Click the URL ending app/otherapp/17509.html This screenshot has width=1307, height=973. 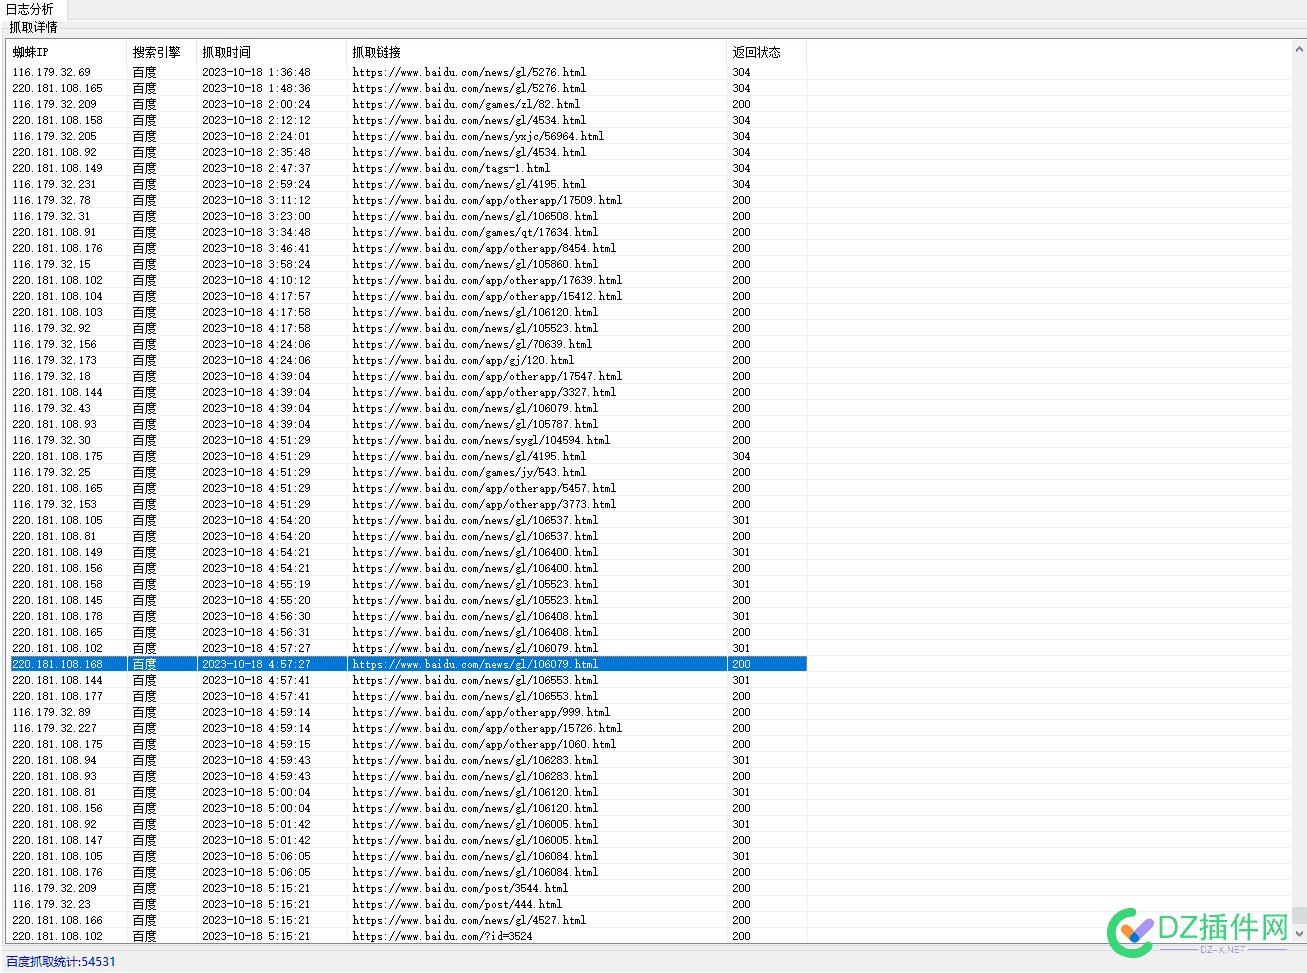click(x=487, y=200)
